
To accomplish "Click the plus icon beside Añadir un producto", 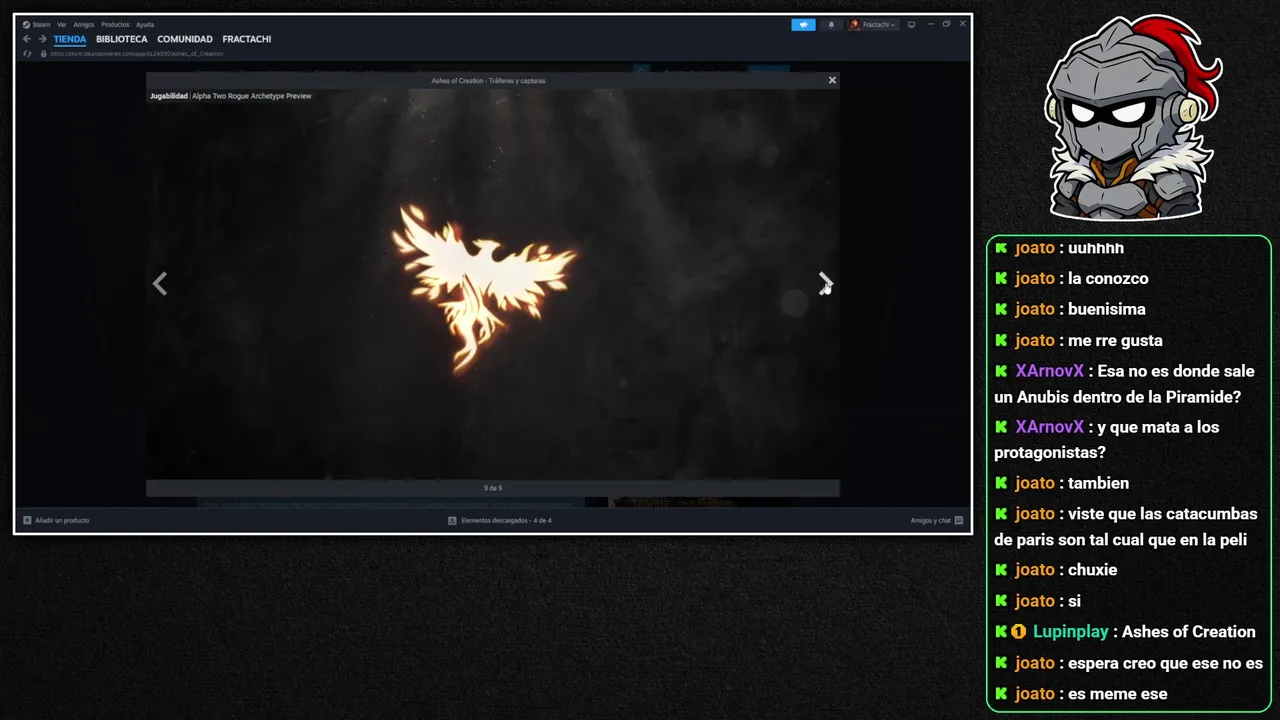I will (x=27, y=520).
